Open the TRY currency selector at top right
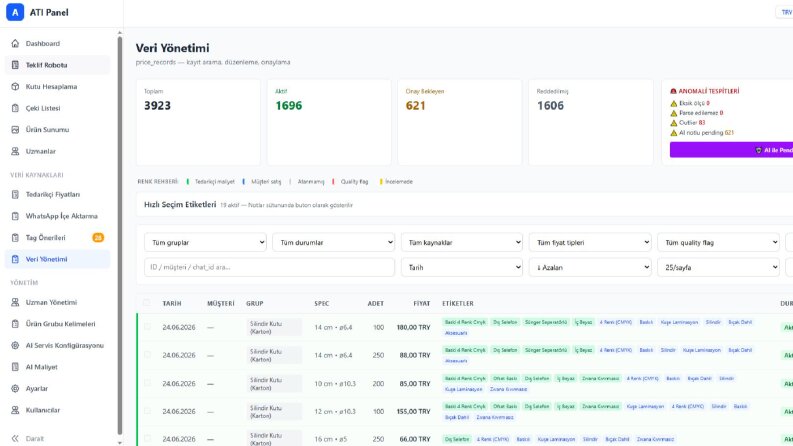This screenshot has height=446, width=793. click(785, 12)
